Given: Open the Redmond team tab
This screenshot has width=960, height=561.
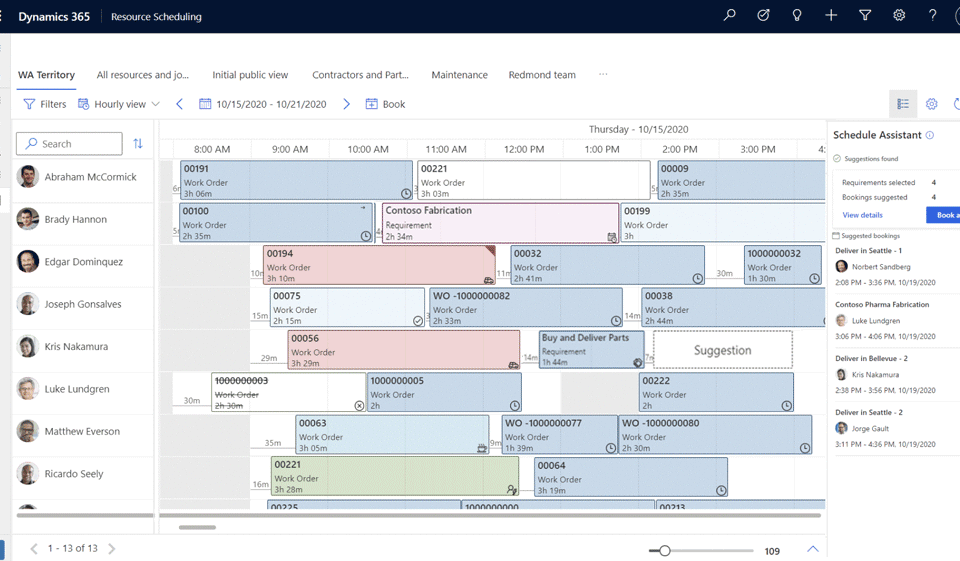Looking at the screenshot, I should [x=542, y=75].
